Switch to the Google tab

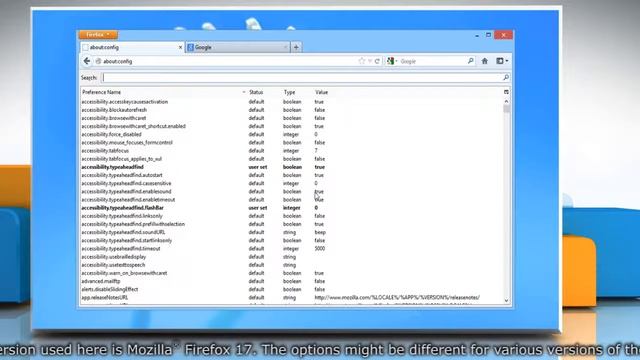pos(238,47)
